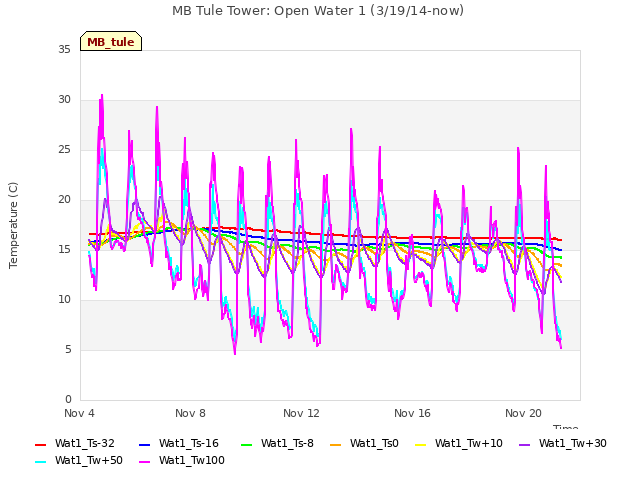
Task: Click the cyan Wat1_Tw+50 color marker
Action: (40, 462)
